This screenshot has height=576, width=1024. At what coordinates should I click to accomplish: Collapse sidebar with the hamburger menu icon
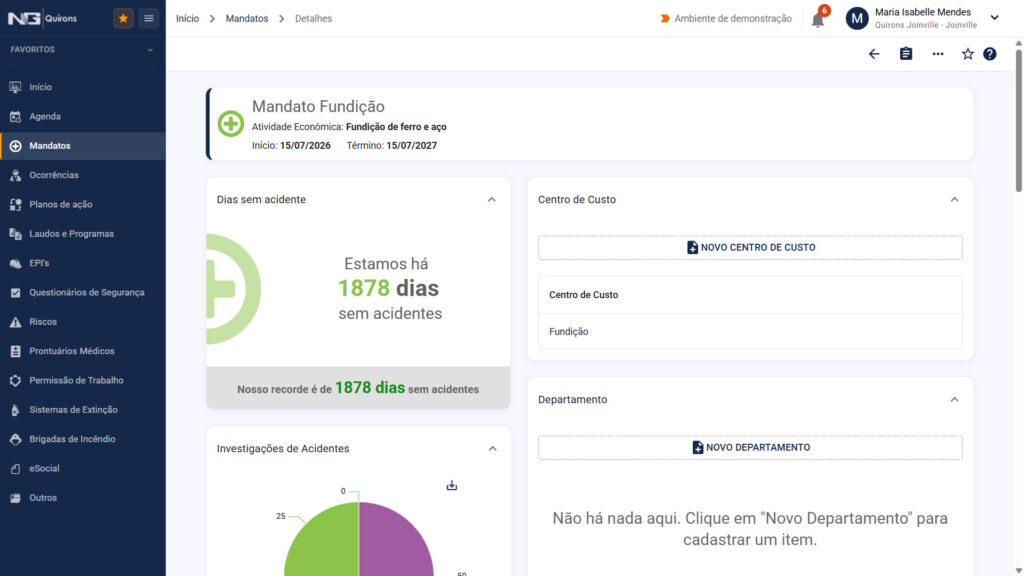(149, 18)
